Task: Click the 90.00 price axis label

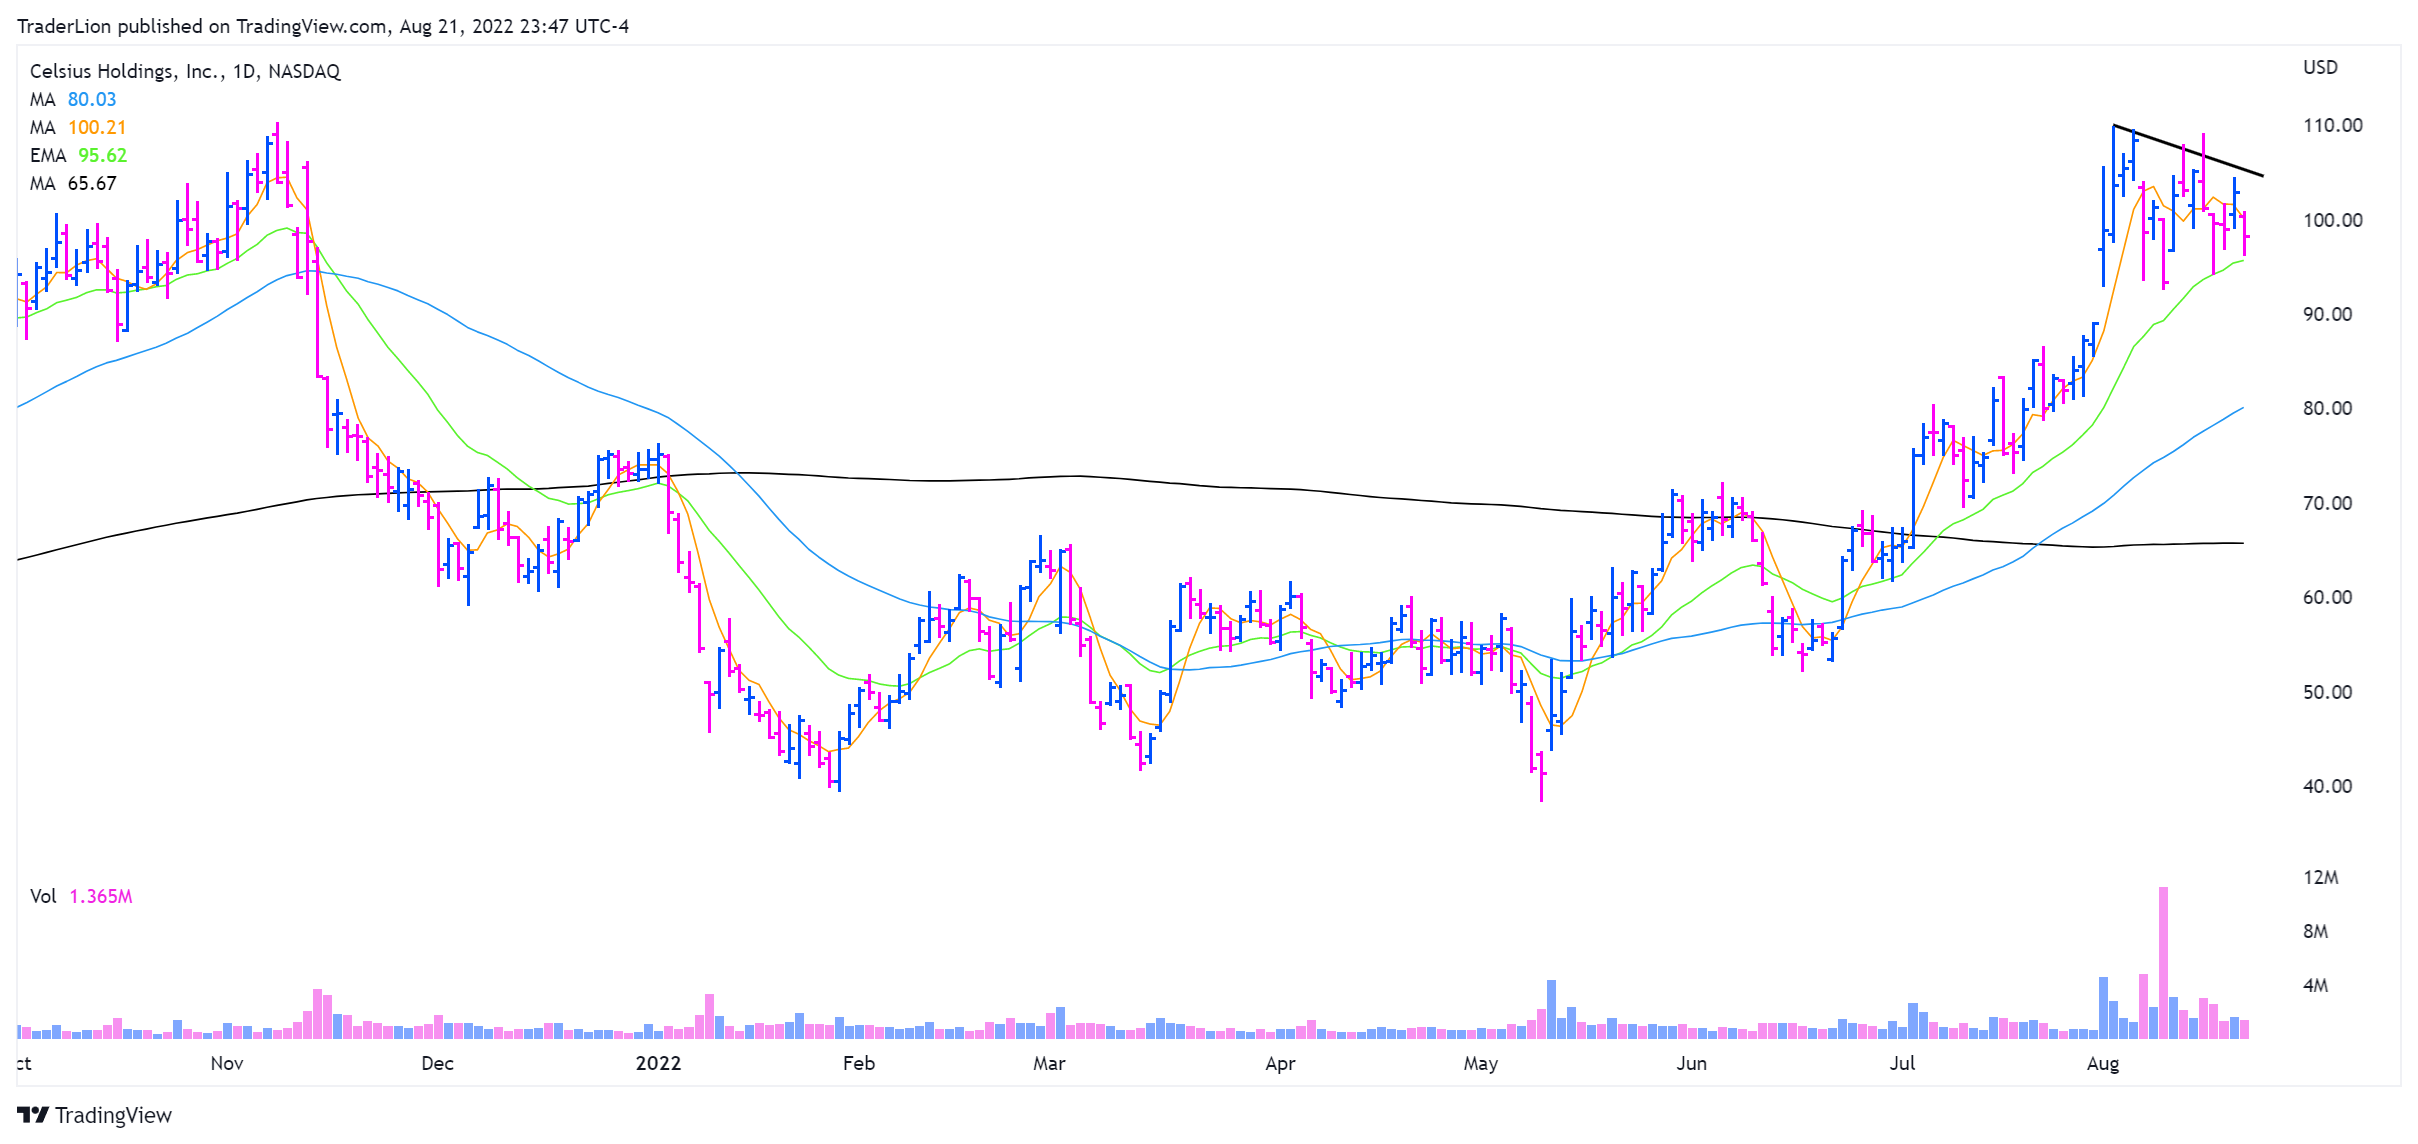Action: (2328, 314)
